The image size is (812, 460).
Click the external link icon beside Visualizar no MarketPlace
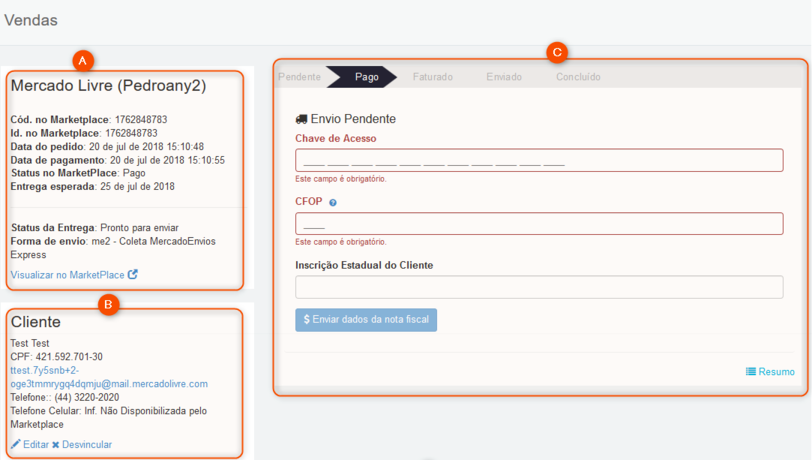coord(133,274)
